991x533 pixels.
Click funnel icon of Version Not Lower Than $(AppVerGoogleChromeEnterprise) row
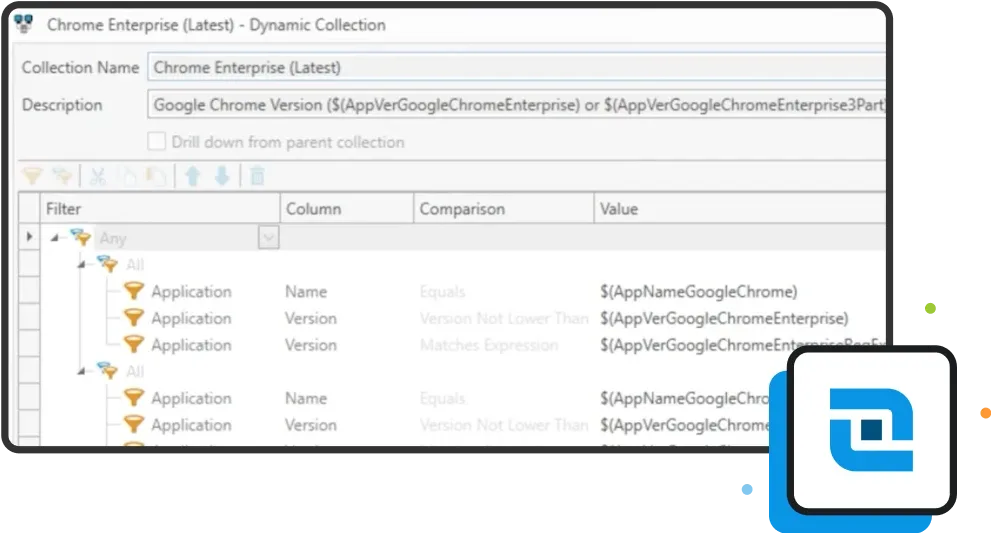pos(133,317)
